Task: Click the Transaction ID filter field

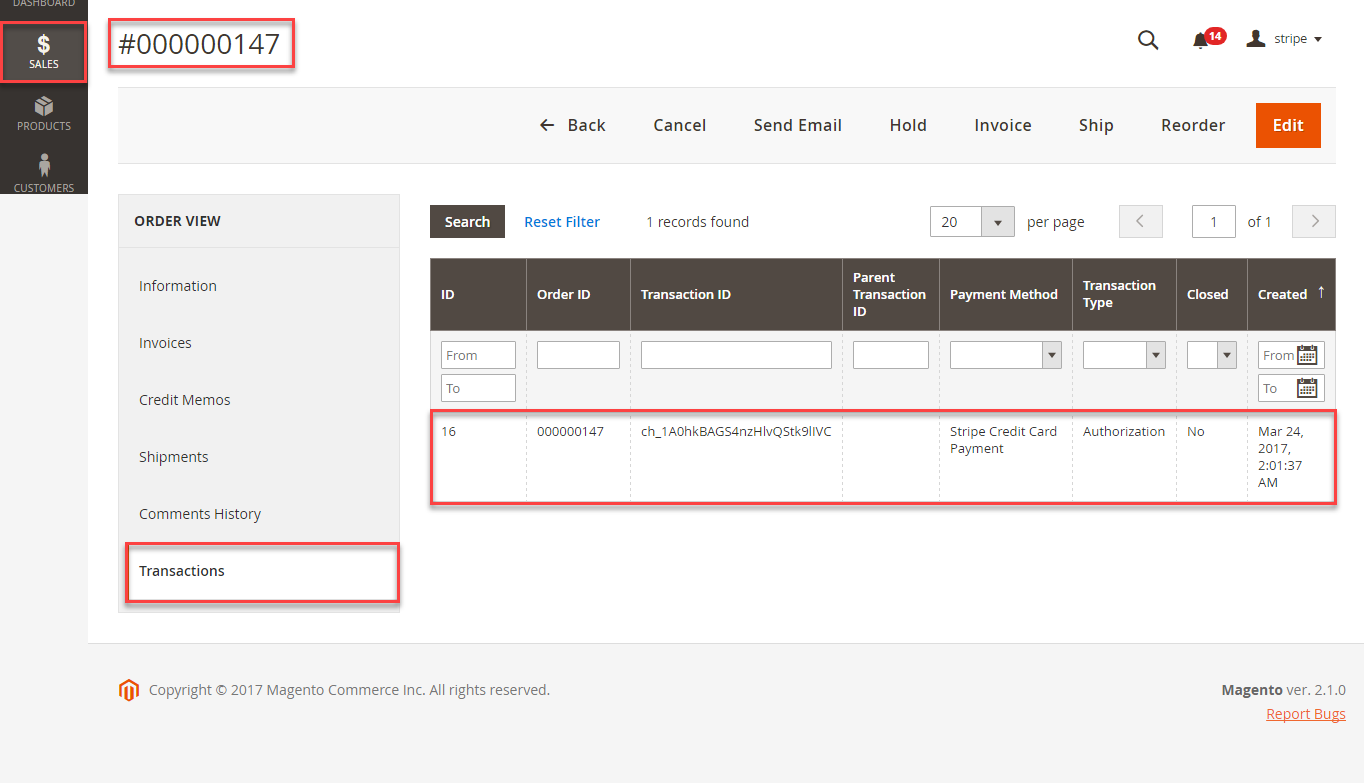Action: pyautogui.click(x=736, y=355)
